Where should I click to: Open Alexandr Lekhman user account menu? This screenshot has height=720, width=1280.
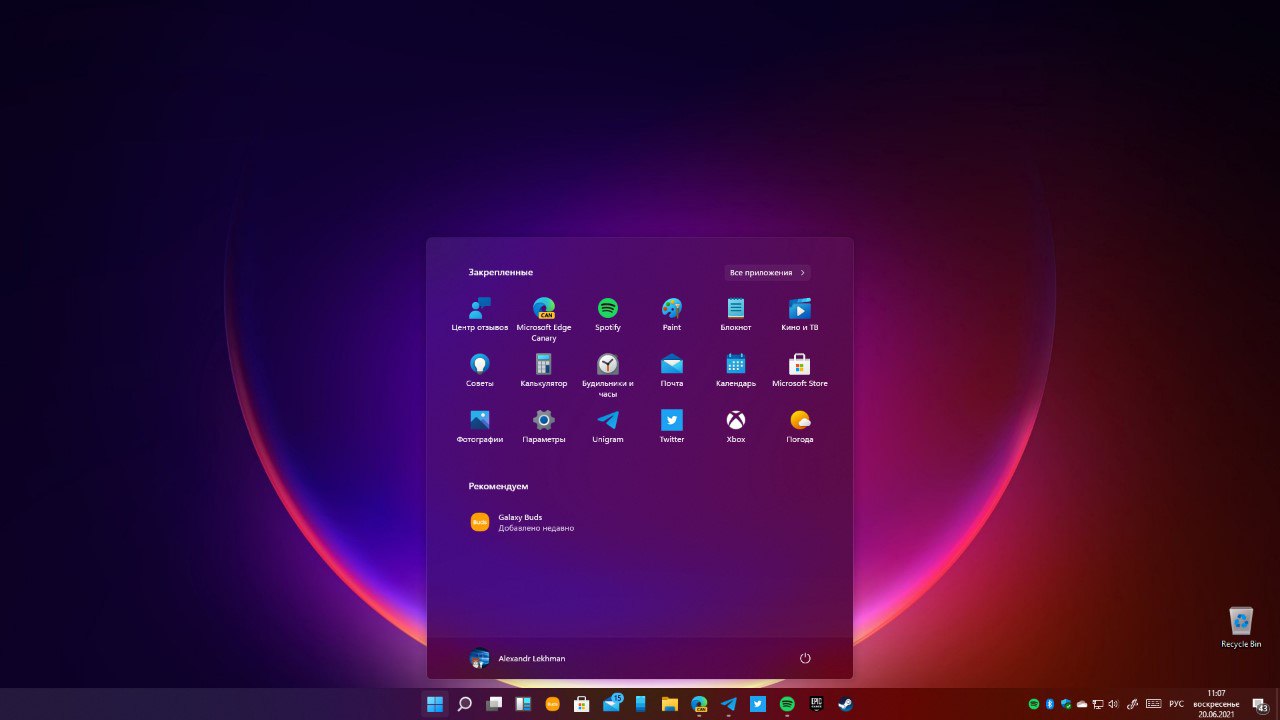517,658
